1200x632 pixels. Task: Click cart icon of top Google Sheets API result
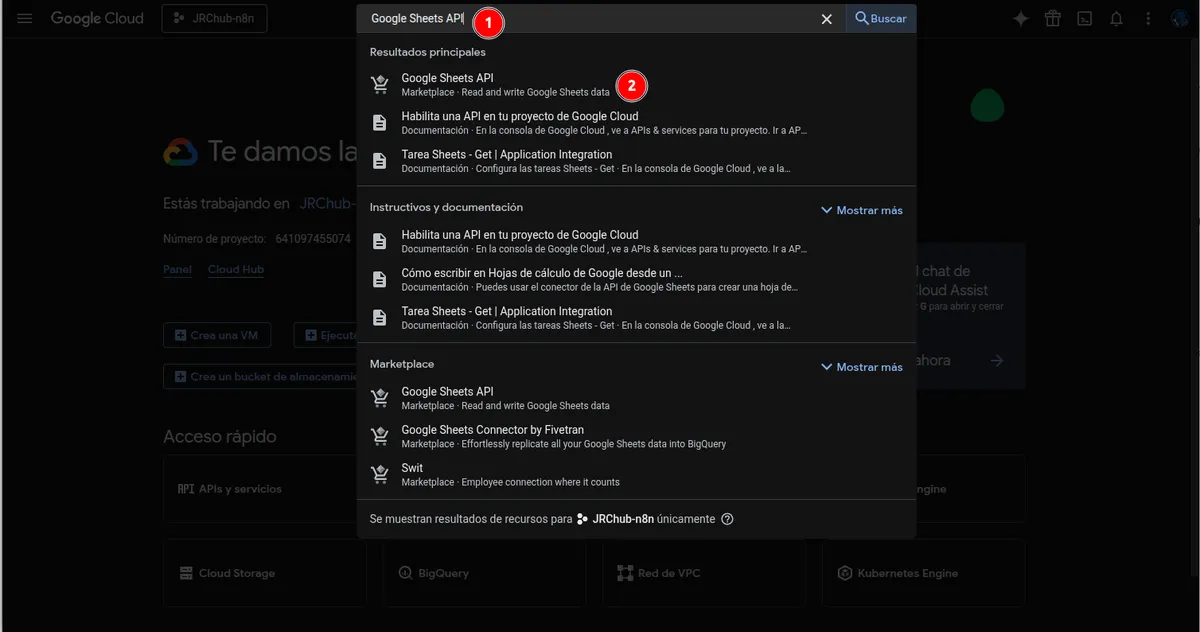click(x=380, y=85)
